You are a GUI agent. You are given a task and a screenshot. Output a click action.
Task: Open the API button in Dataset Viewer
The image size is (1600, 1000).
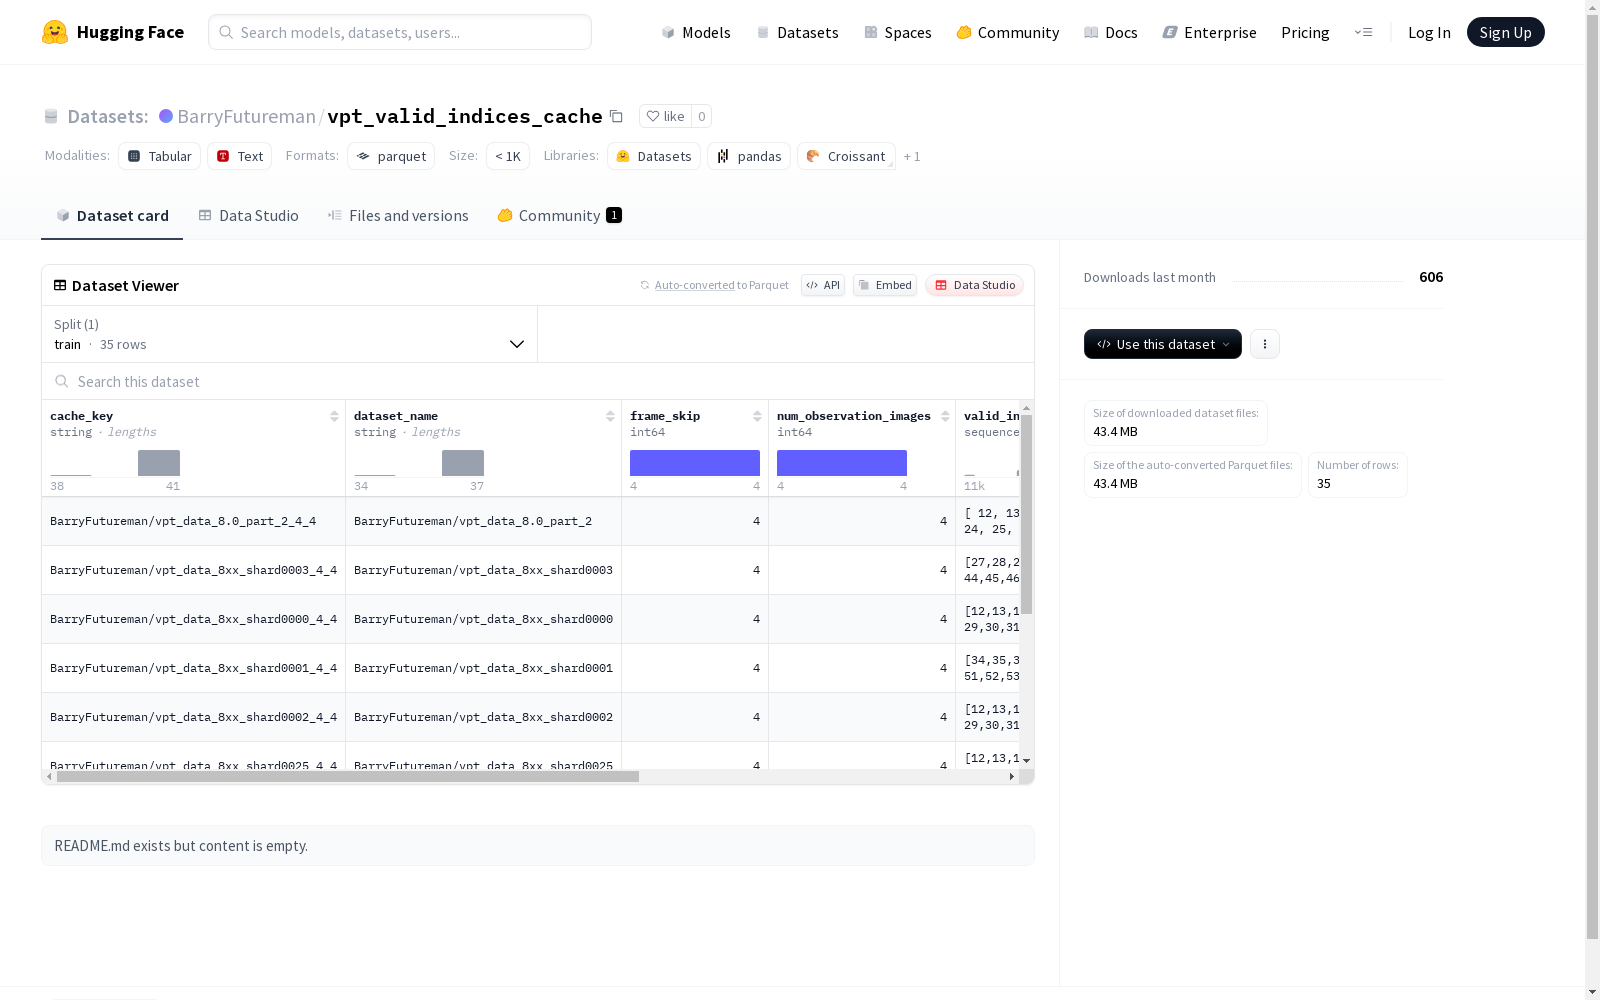click(x=823, y=285)
